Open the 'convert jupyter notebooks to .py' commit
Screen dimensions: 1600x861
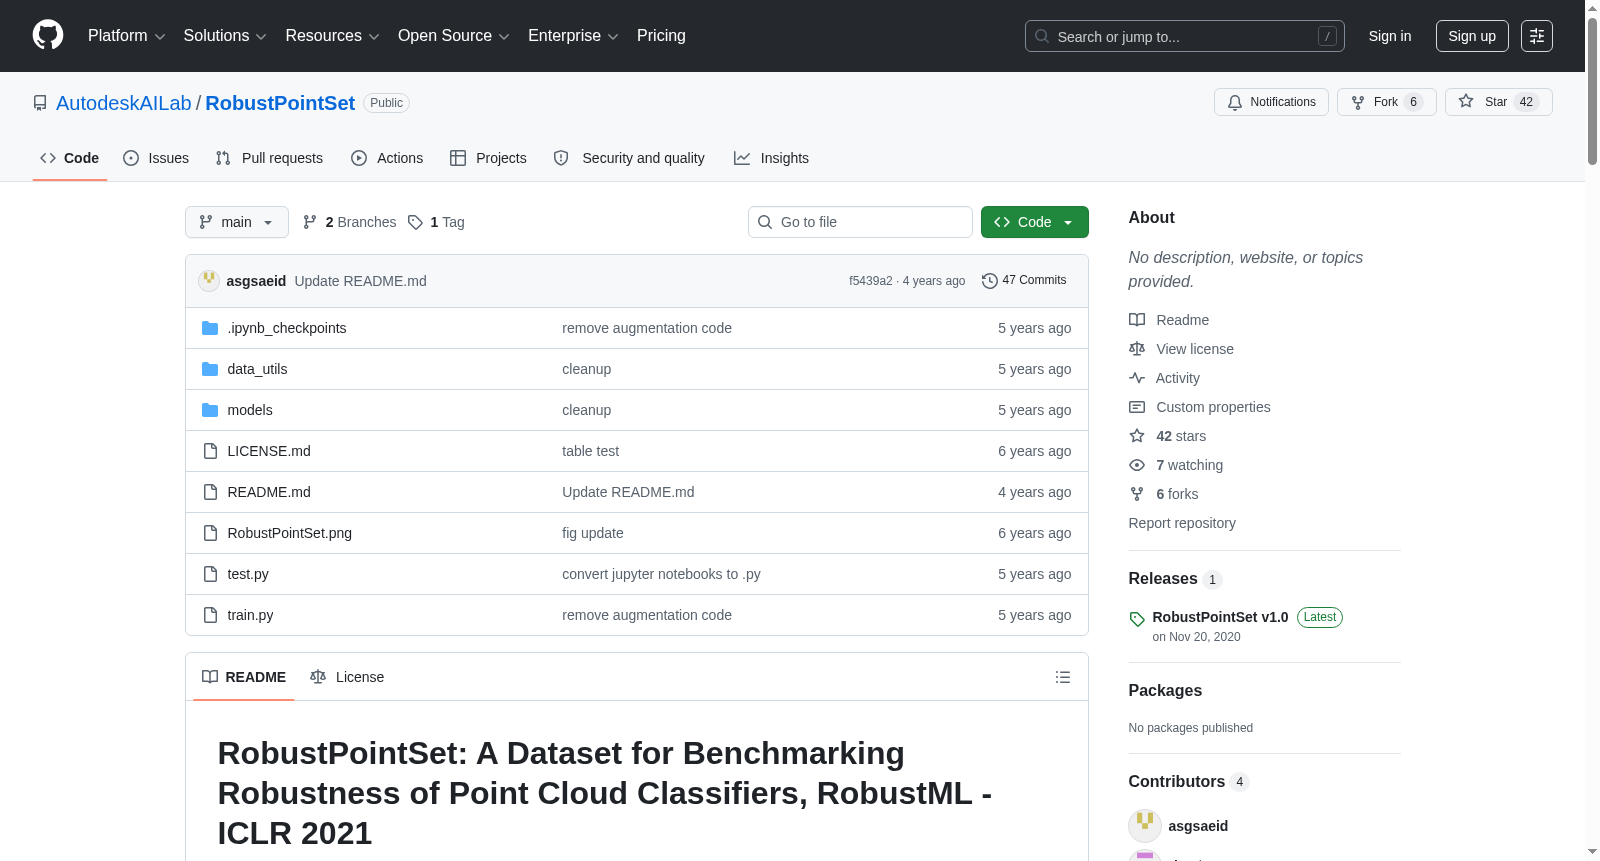point(661,574)
